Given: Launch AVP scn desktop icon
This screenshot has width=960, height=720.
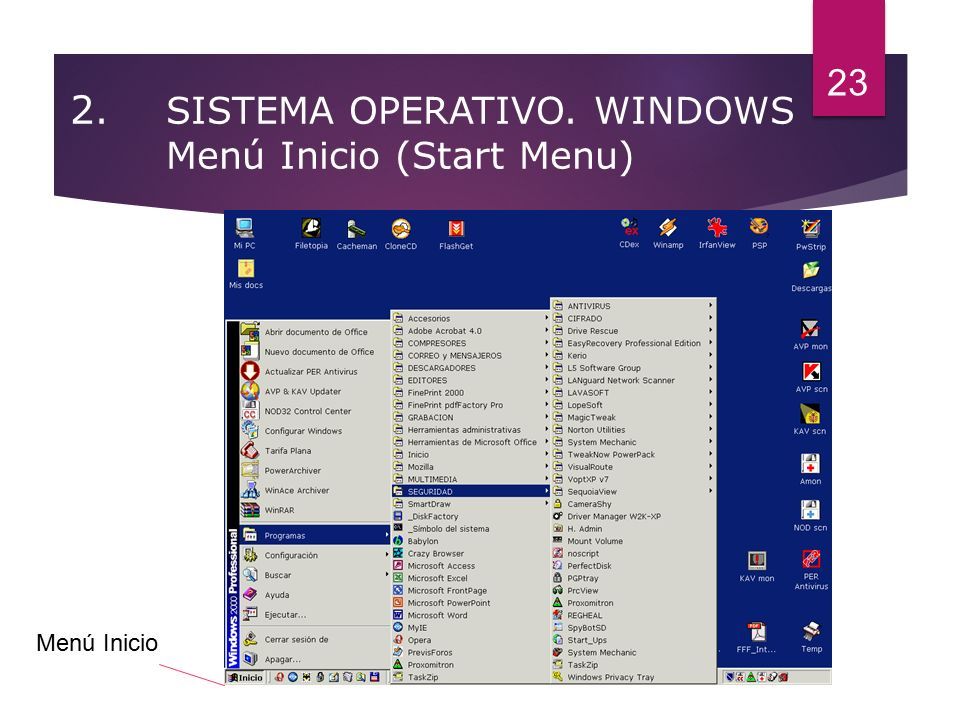Looking at the screenshot, I should [811, 377].
